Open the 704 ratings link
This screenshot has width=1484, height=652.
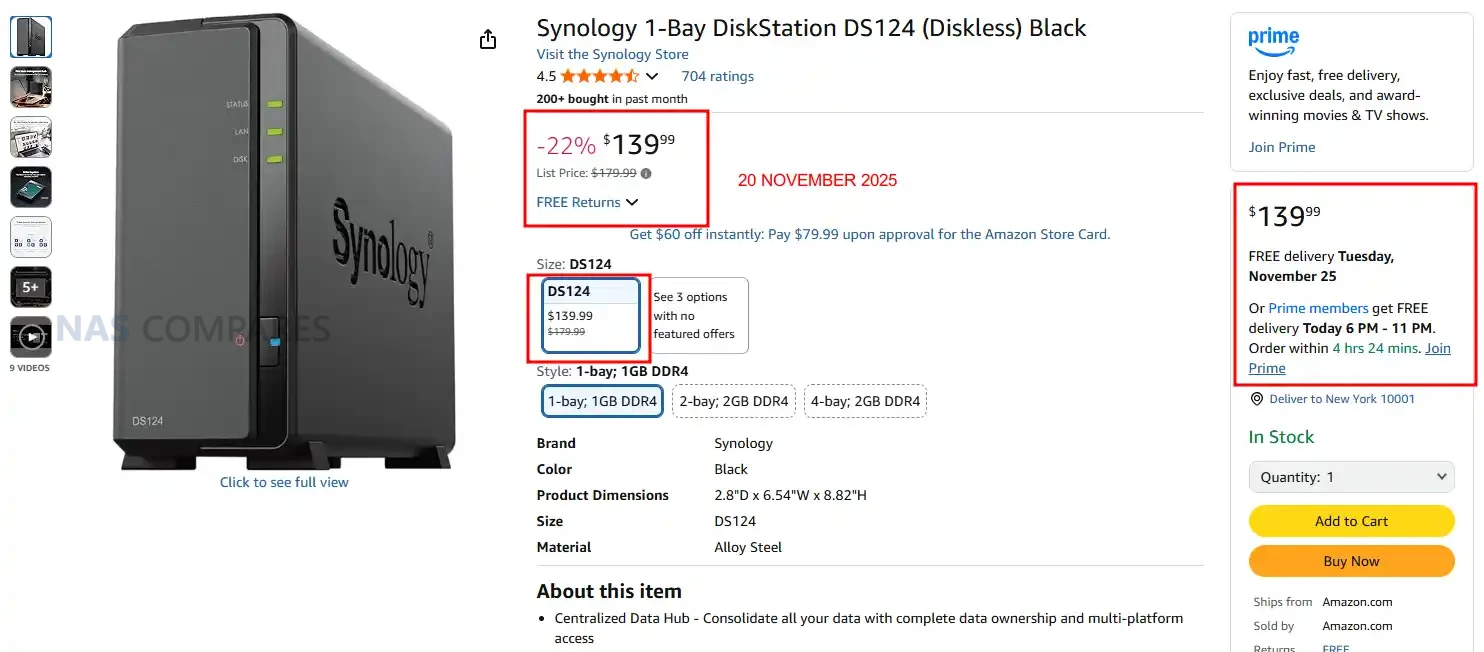coord(717,76)
